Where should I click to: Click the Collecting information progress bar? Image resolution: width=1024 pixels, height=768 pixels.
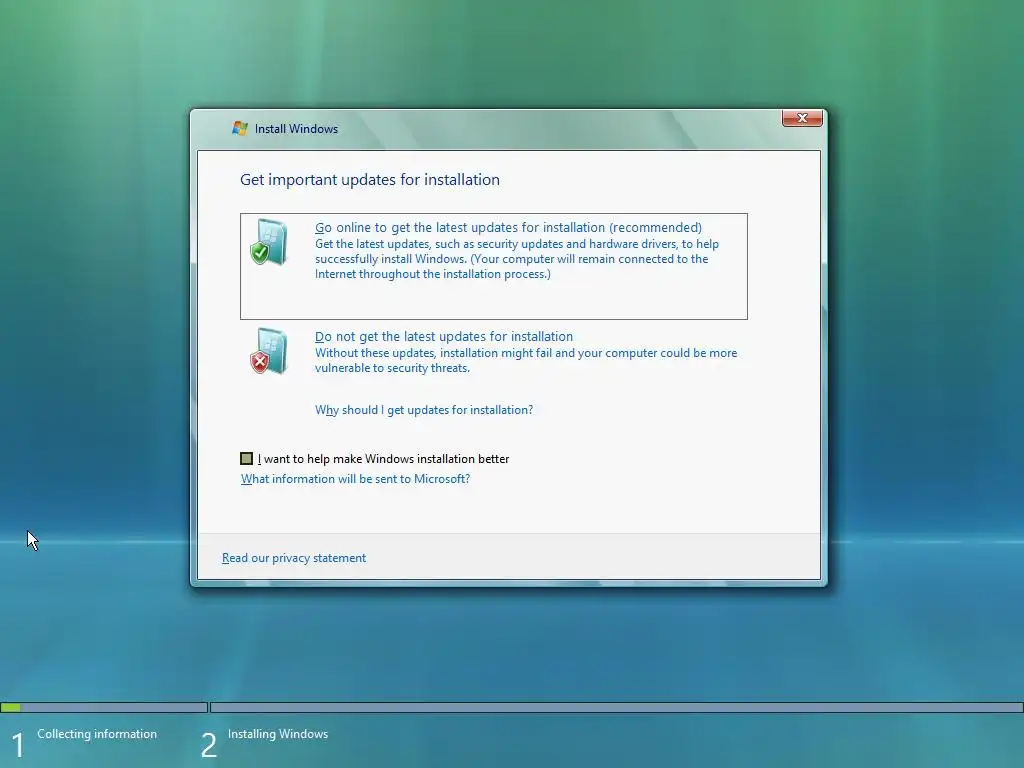104,707
